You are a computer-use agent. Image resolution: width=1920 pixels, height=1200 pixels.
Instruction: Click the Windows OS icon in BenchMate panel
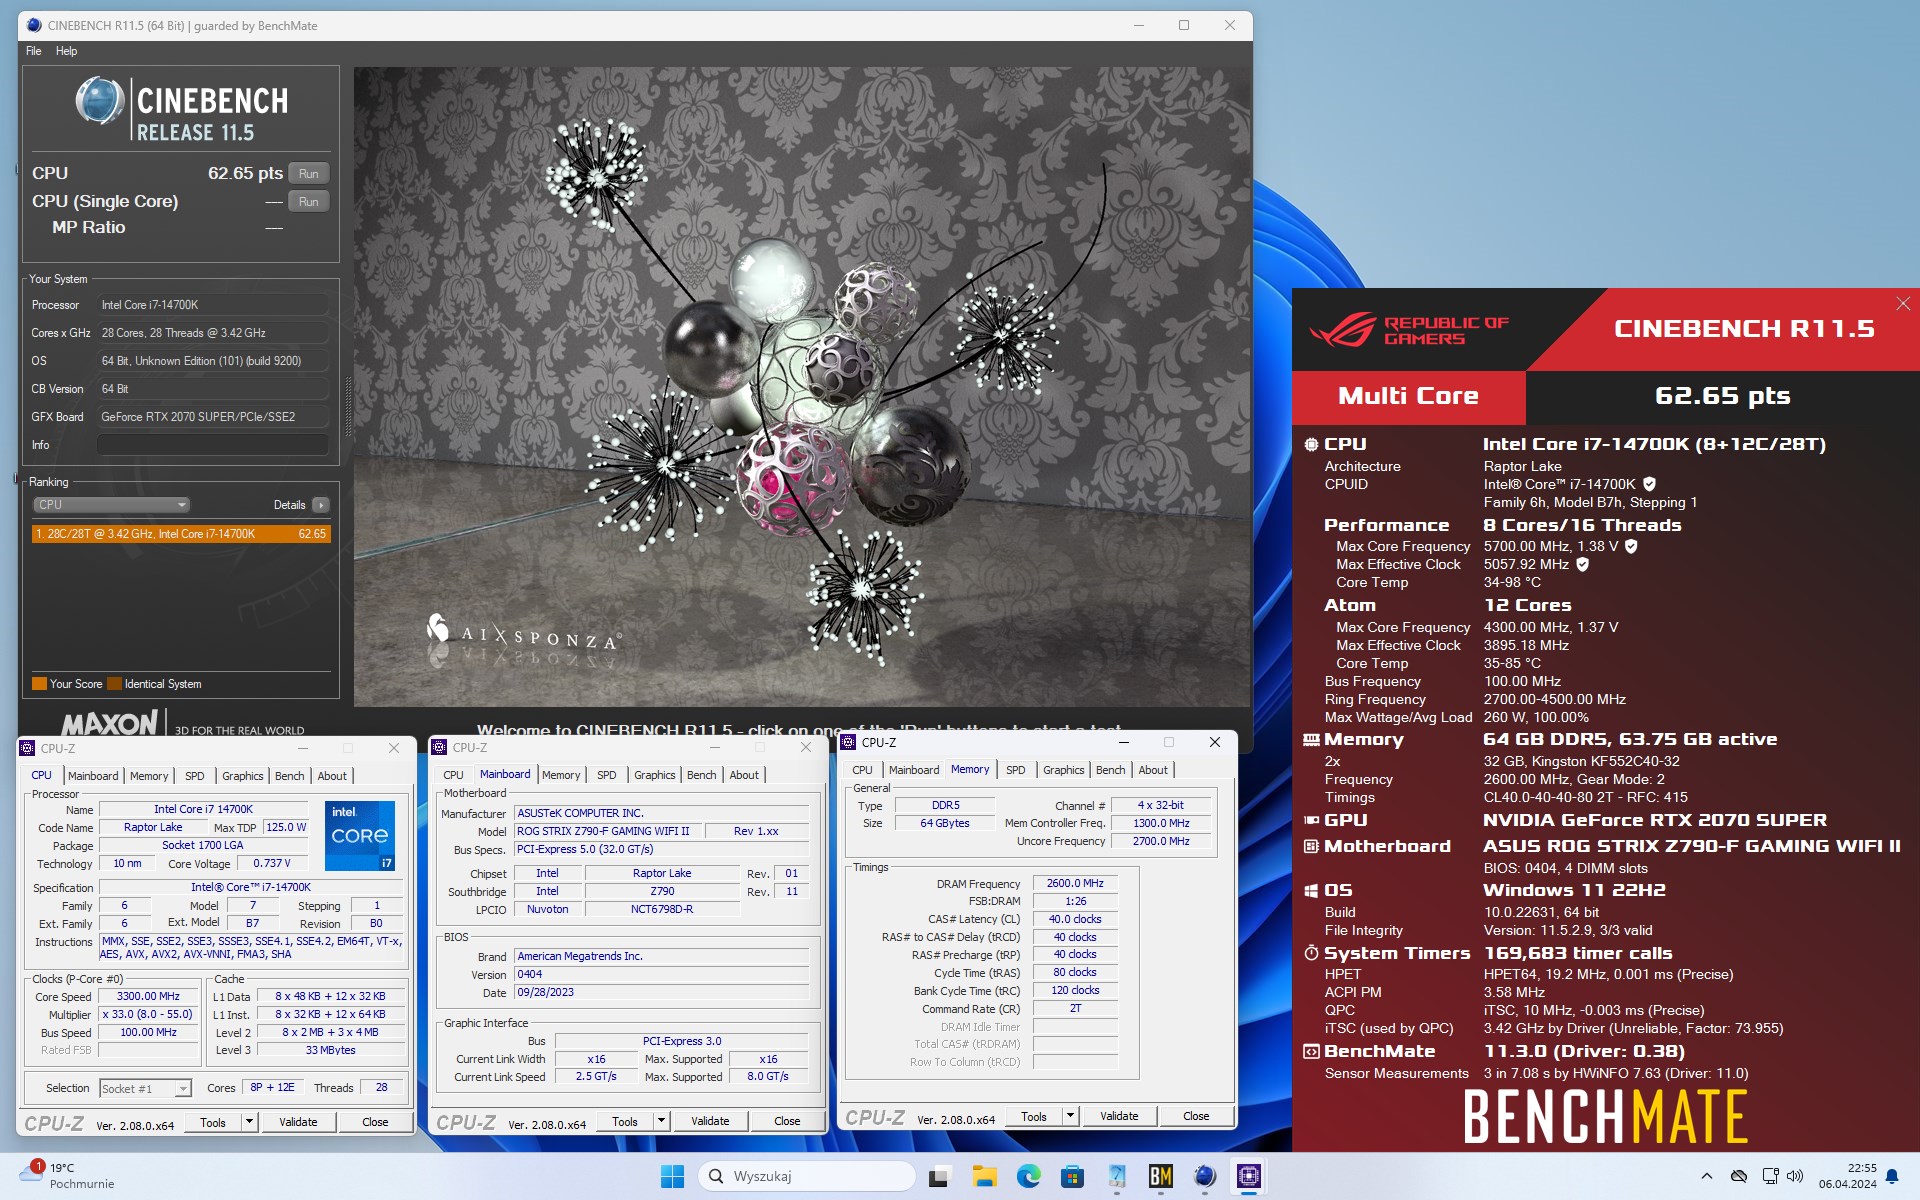1311,890
